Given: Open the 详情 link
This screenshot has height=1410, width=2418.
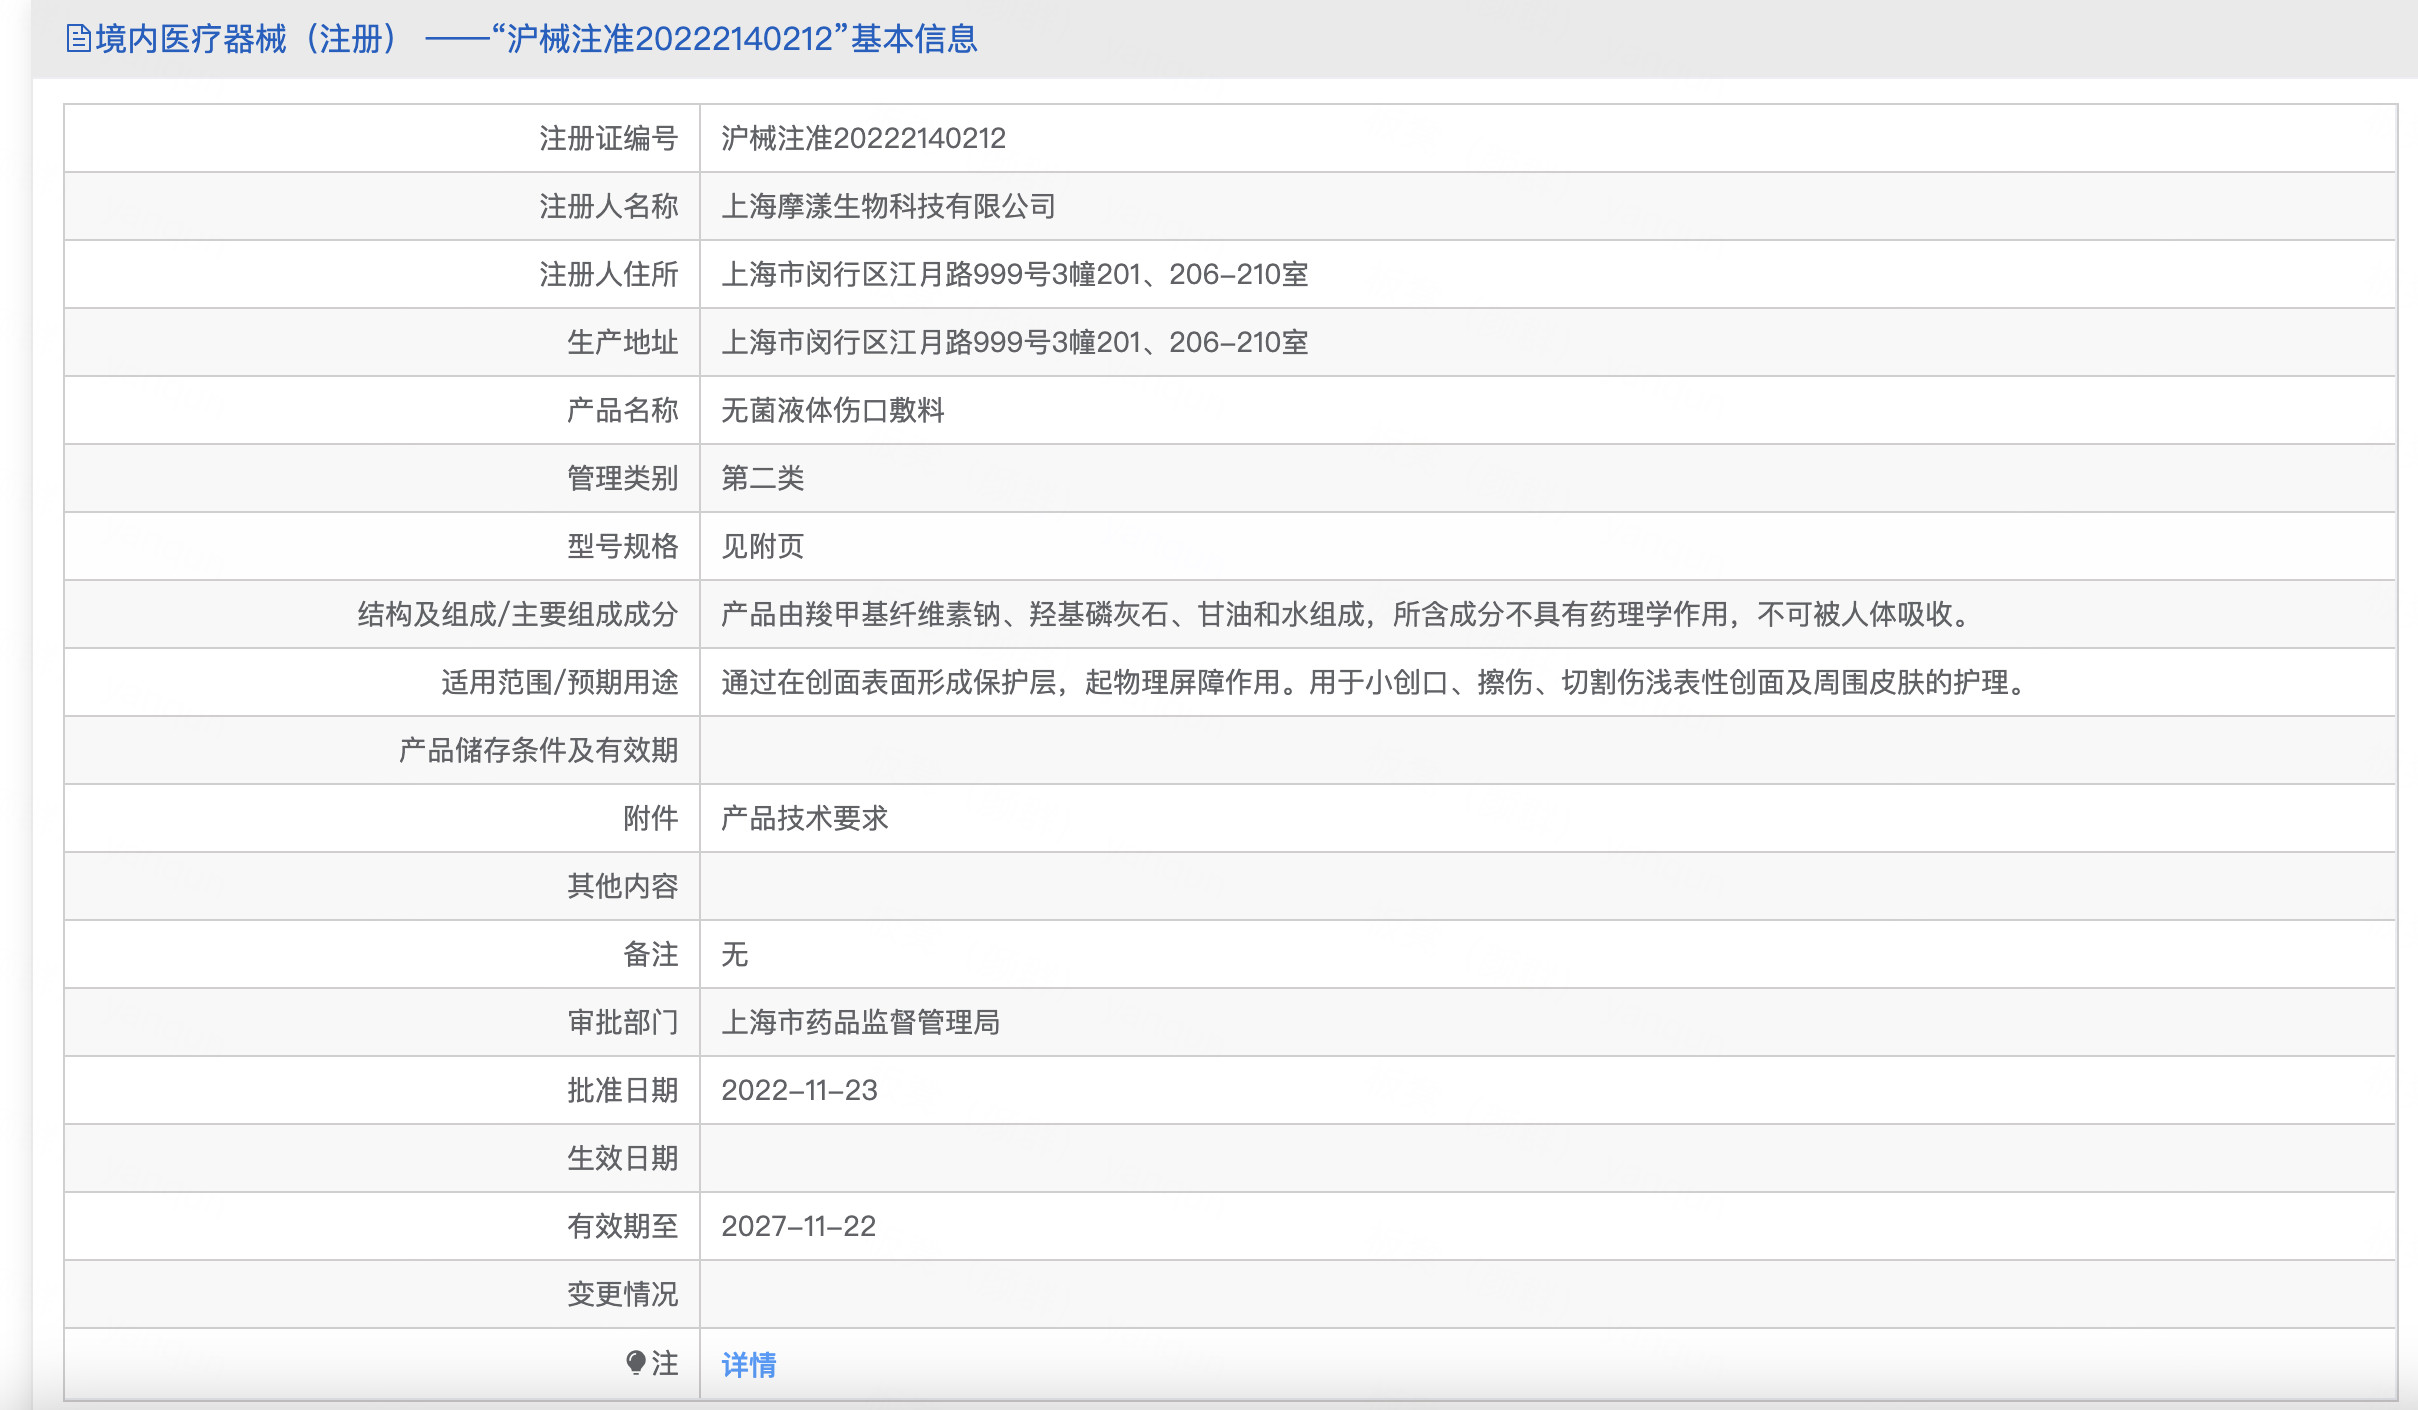Looking at the screenshot, I should coord(749,1364).
